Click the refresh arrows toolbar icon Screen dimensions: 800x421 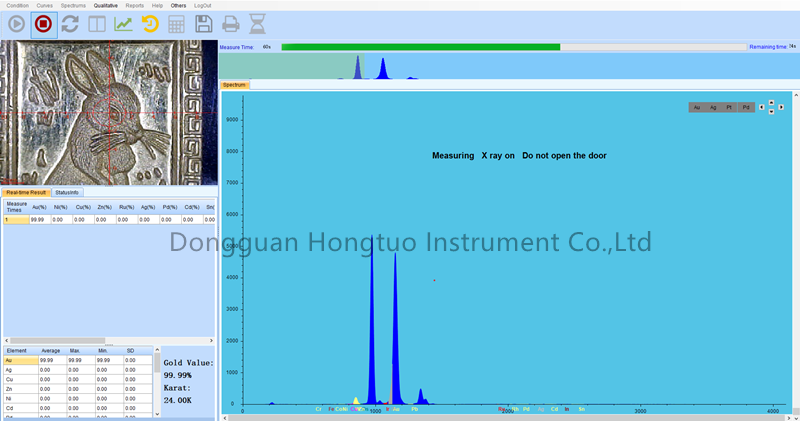coord(70,24)
